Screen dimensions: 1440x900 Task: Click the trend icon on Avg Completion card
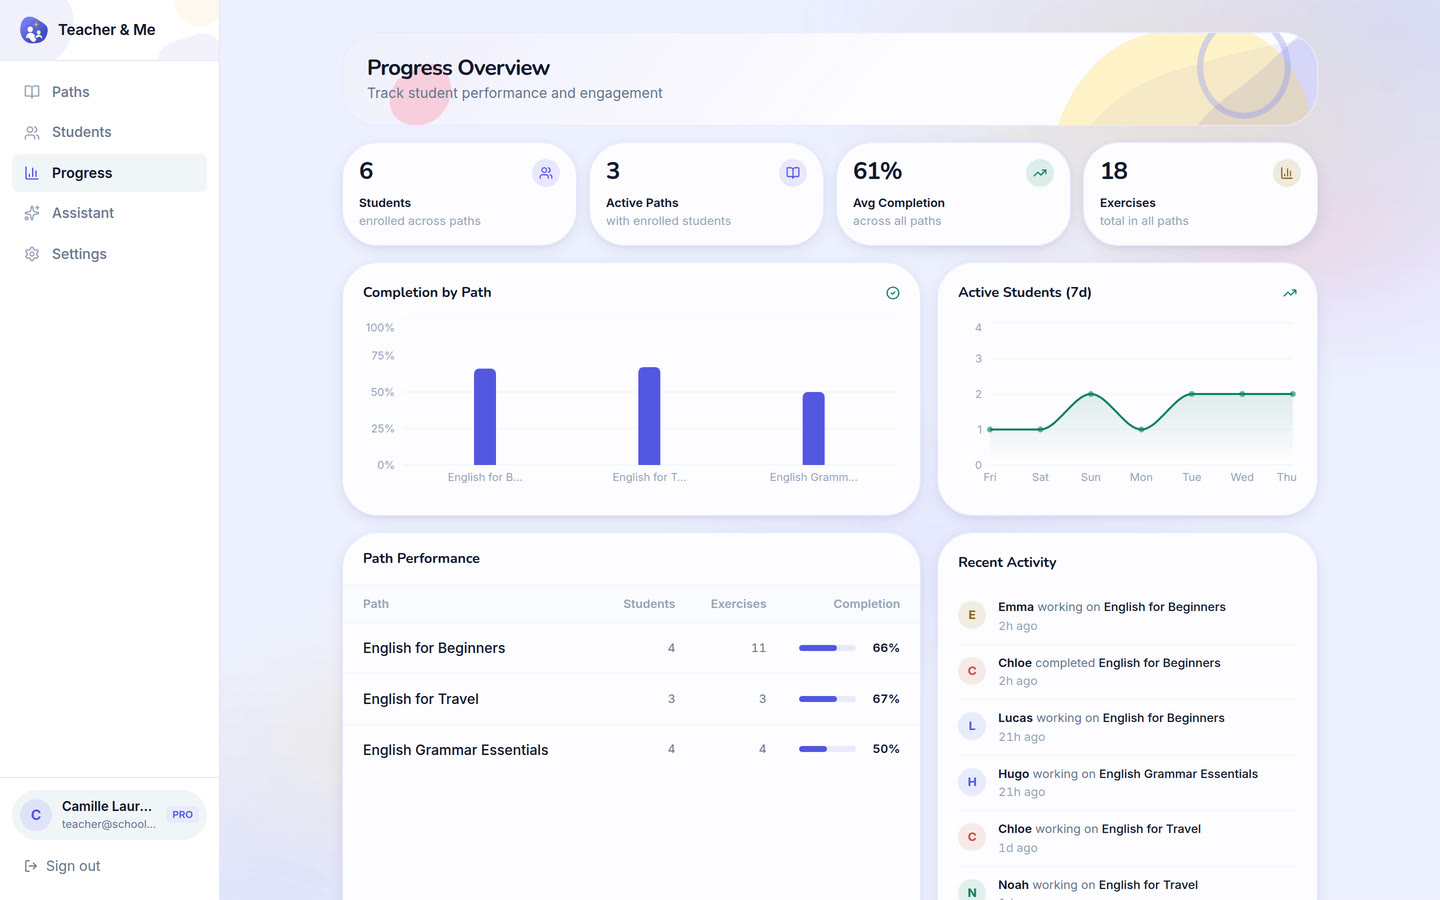(x=1040, y=173)
